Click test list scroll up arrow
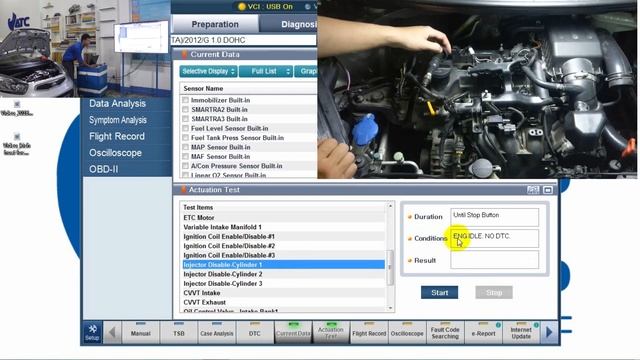Screen dimensions: 640x360 390,206
